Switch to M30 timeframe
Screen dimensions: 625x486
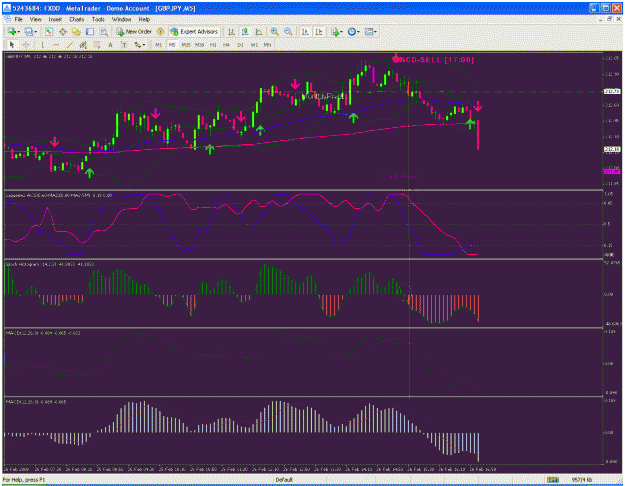click(x=199, y=45)
